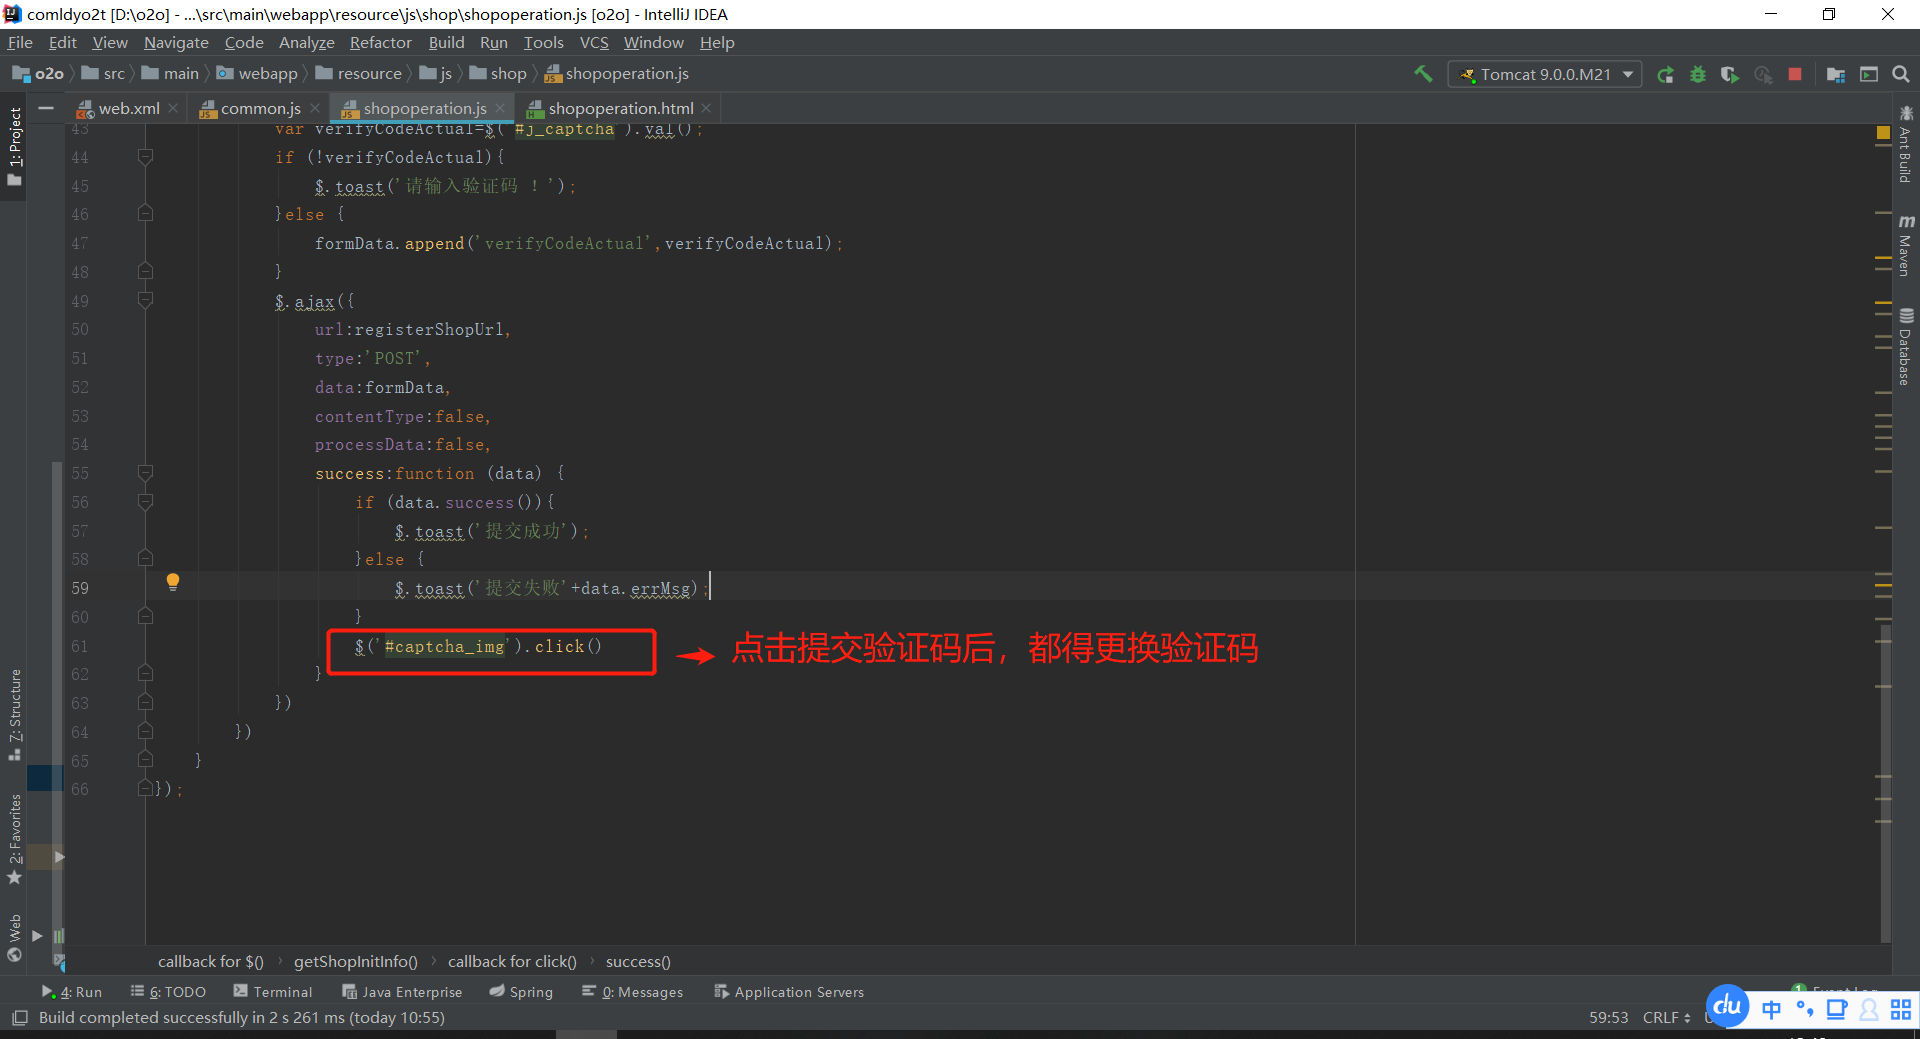Place cursor at end of line 61 code
Image resolution: width=1920 pixels, height=1039 pixels.
tap(603, 646)
